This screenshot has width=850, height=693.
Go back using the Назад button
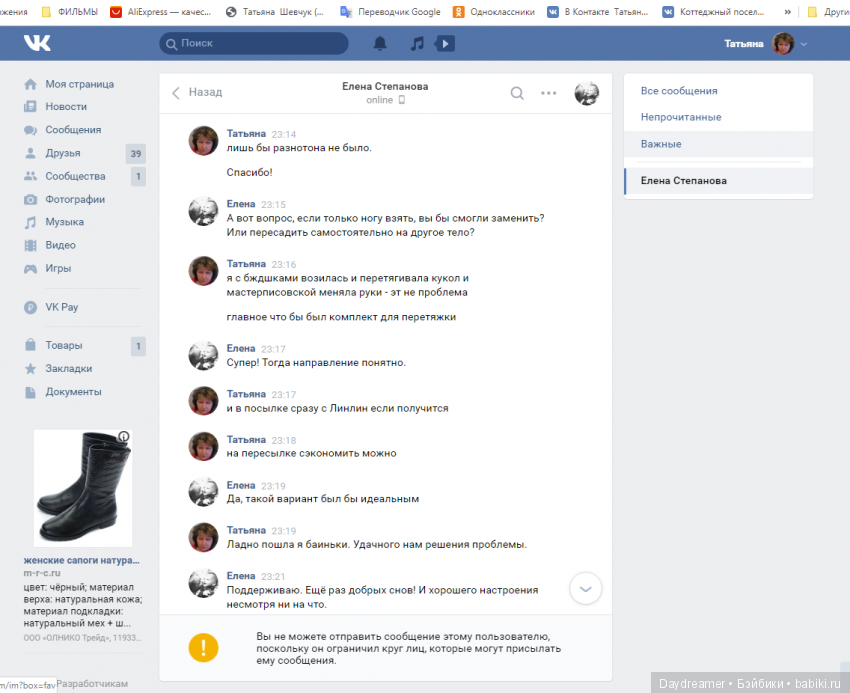click(197, 92)
